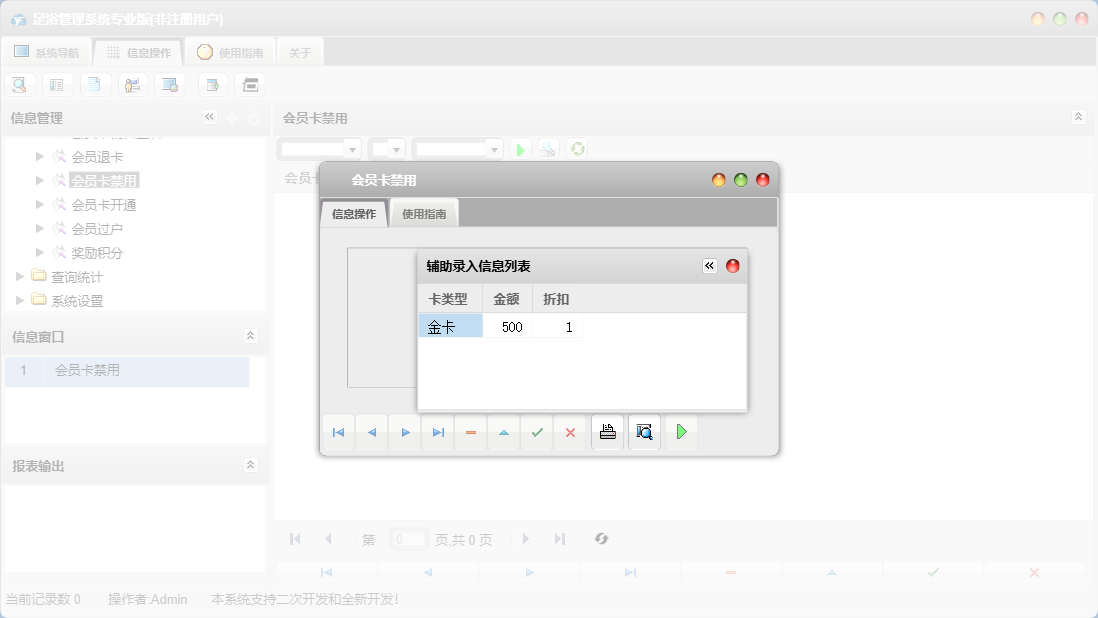Expand the 查询统计 folder
1098x618 pixels.
coord(20,276)
